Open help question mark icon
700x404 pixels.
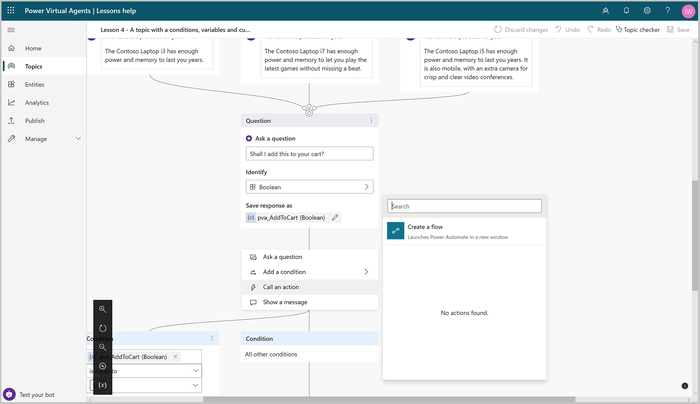(667, 11)
